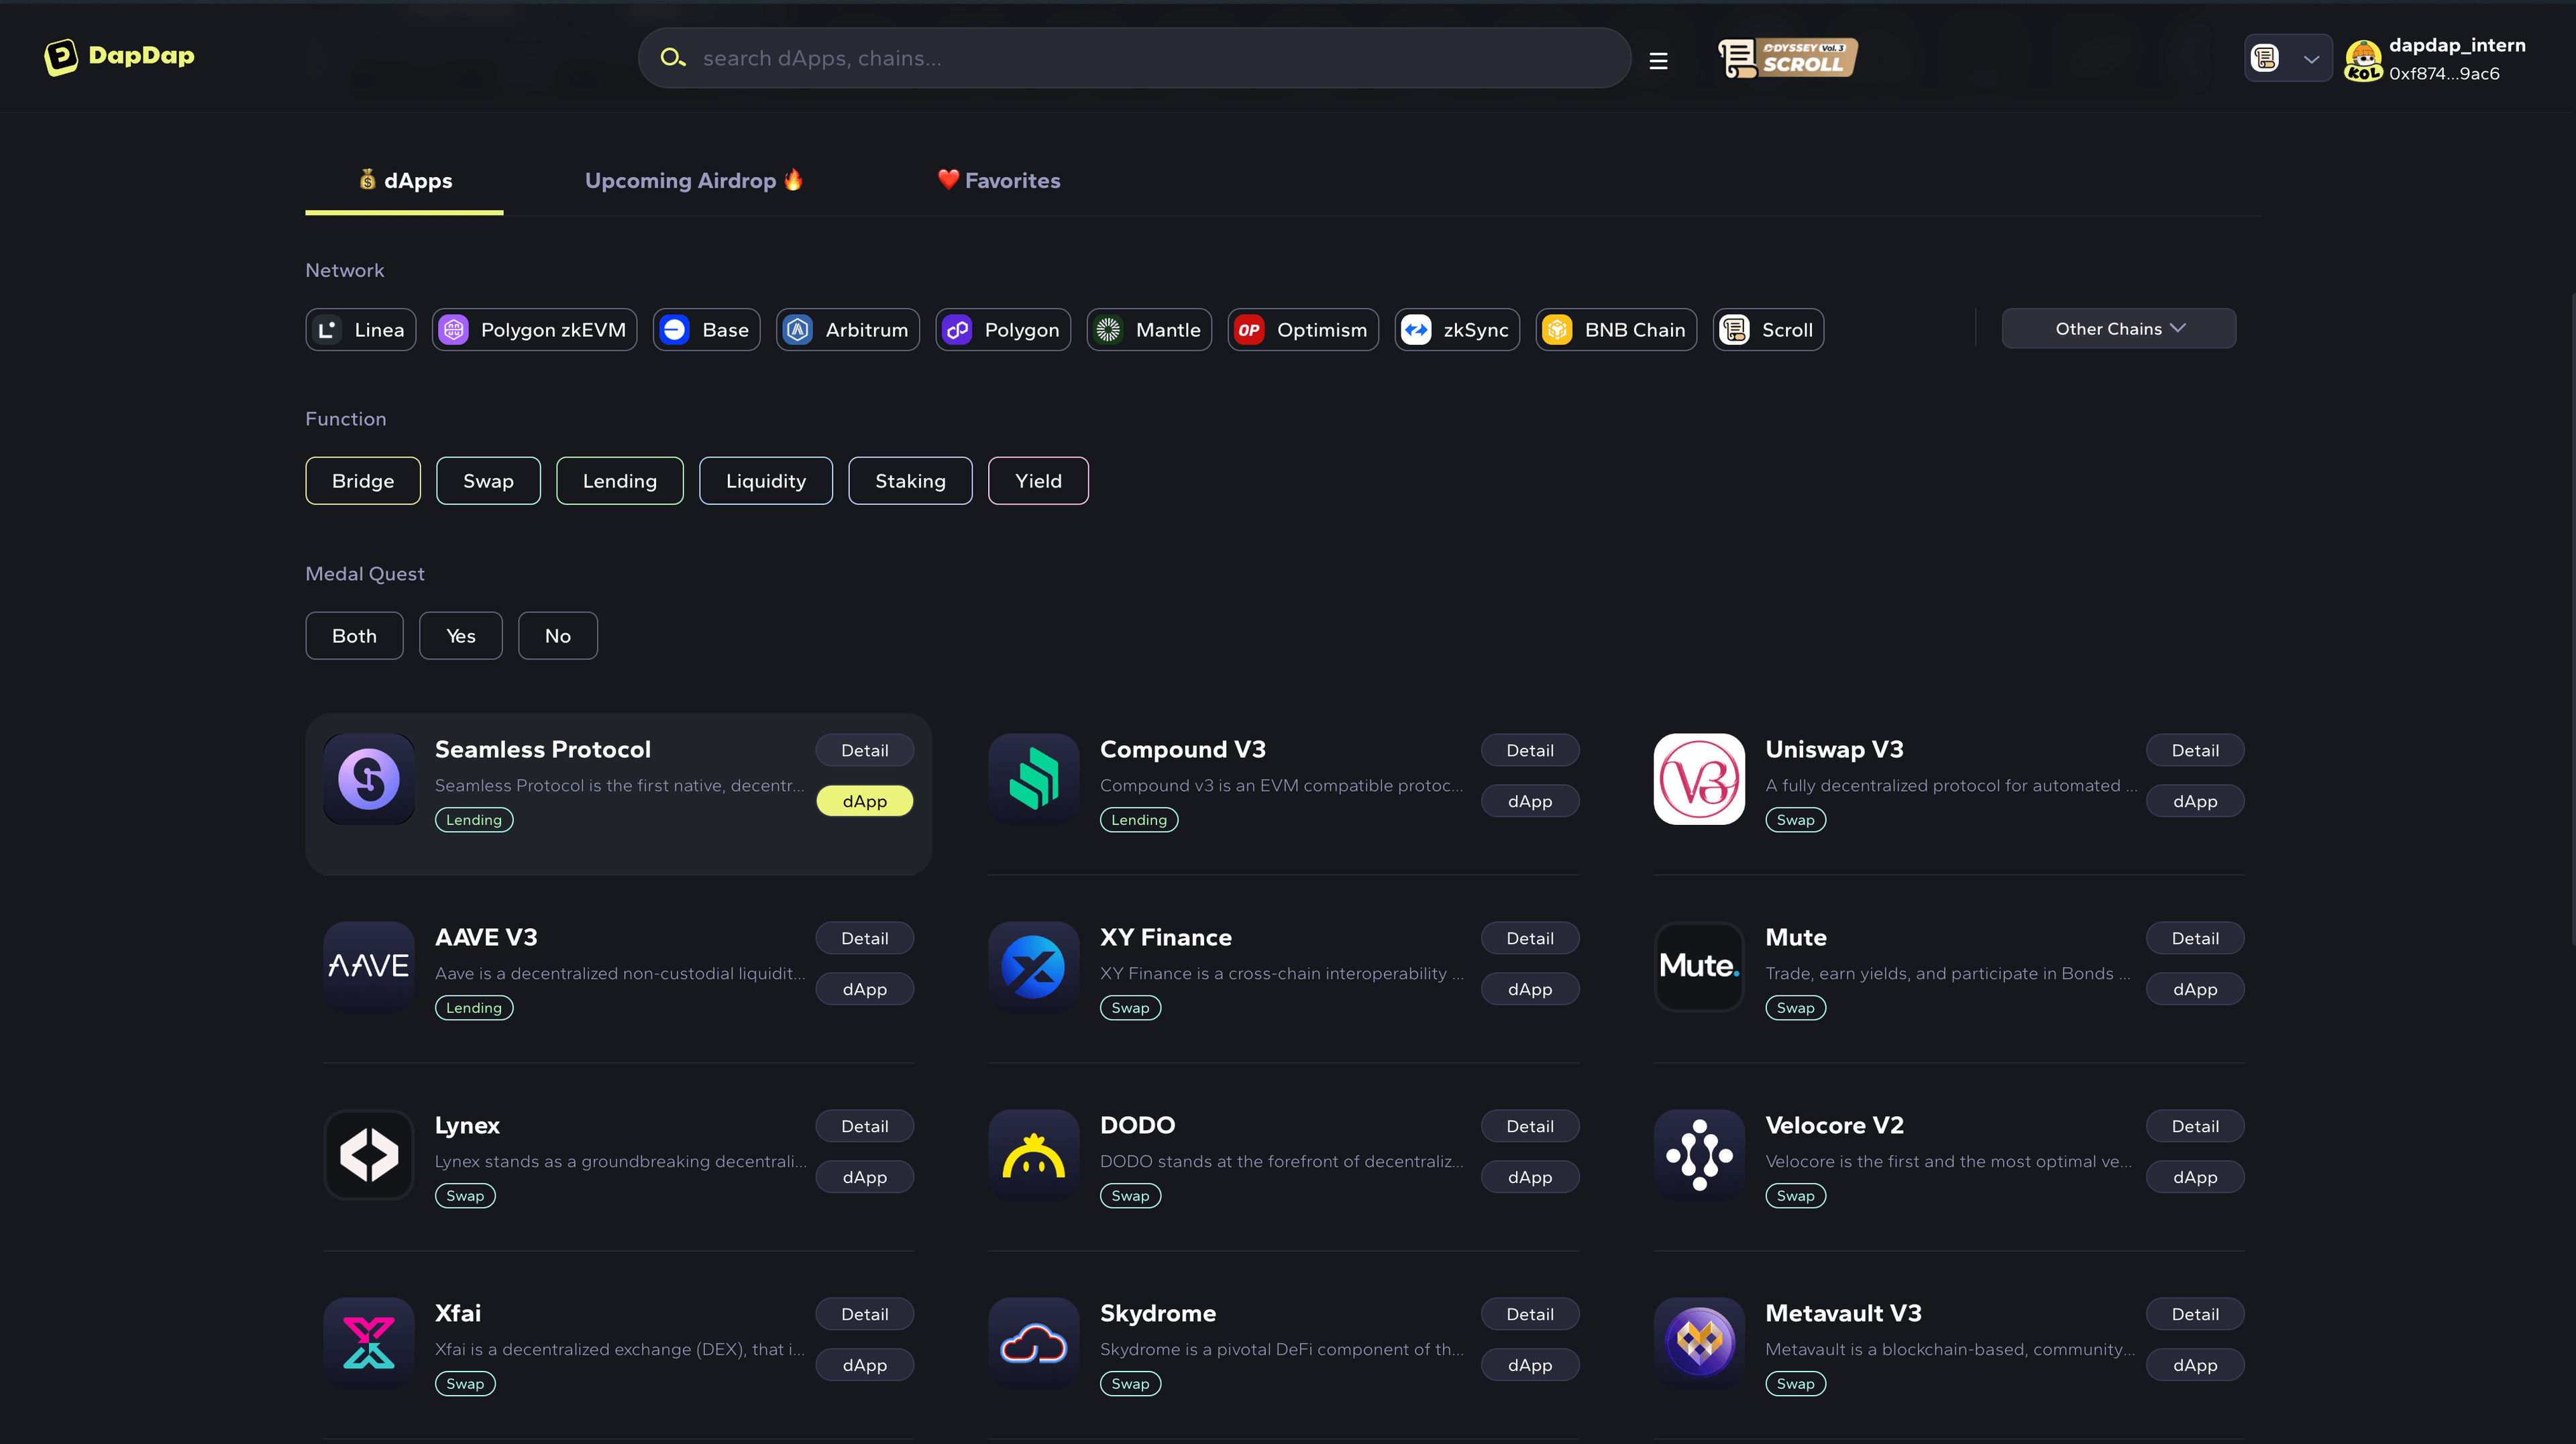Filter by Mantle network
This screenshot has height=1444, width=2576.
(x=1150, y=330)
